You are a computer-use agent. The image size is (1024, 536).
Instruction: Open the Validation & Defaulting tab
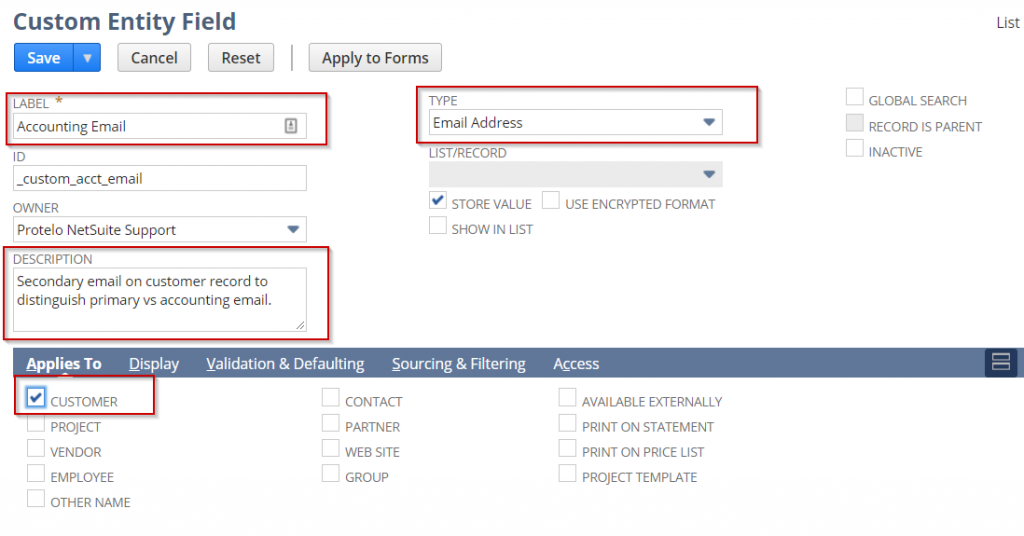pos(285,364)
